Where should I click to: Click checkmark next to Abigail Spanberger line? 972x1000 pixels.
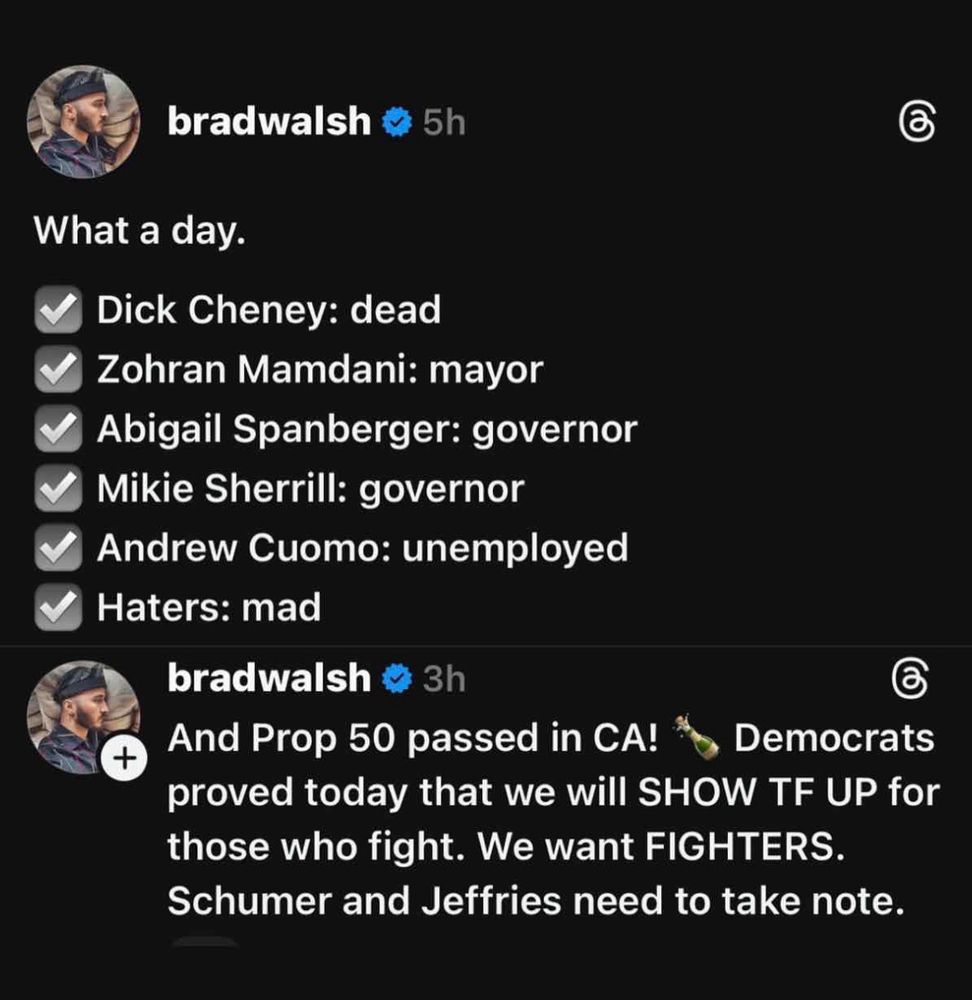pyautogui.click(x=59, y=429)
